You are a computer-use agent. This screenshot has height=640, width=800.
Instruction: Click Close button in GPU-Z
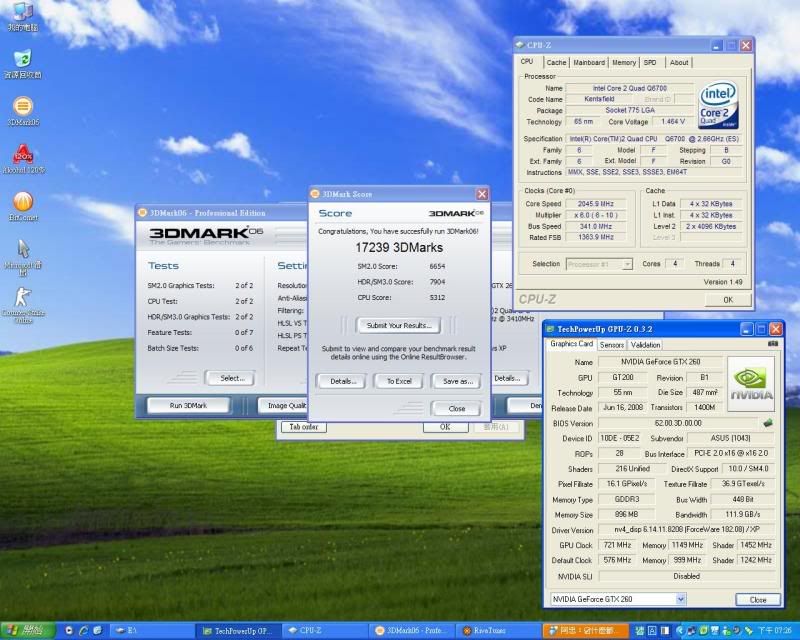click(758, 600)
